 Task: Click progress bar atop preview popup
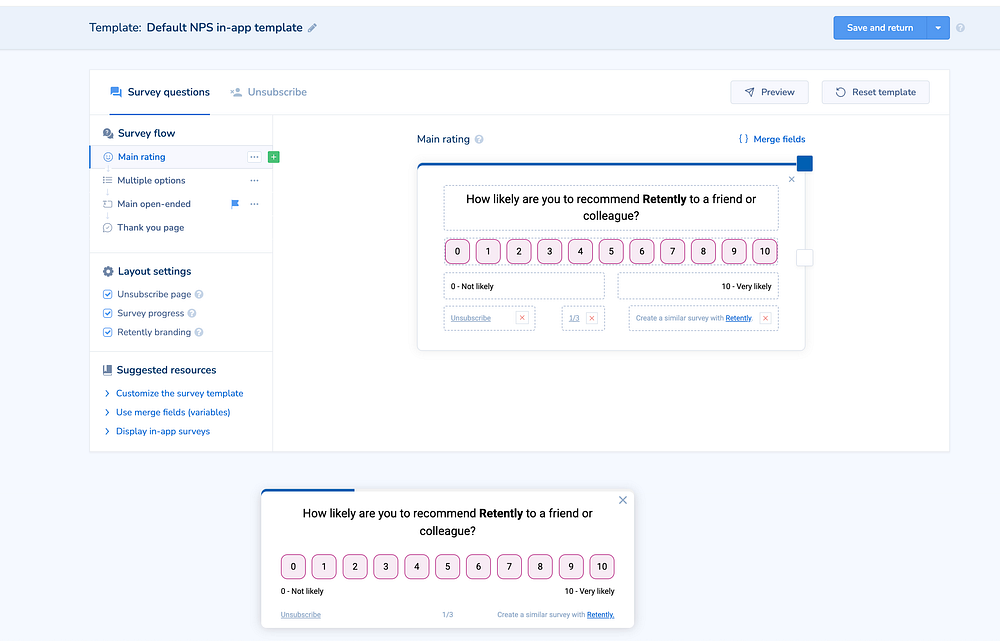click(x=308, y=490)
